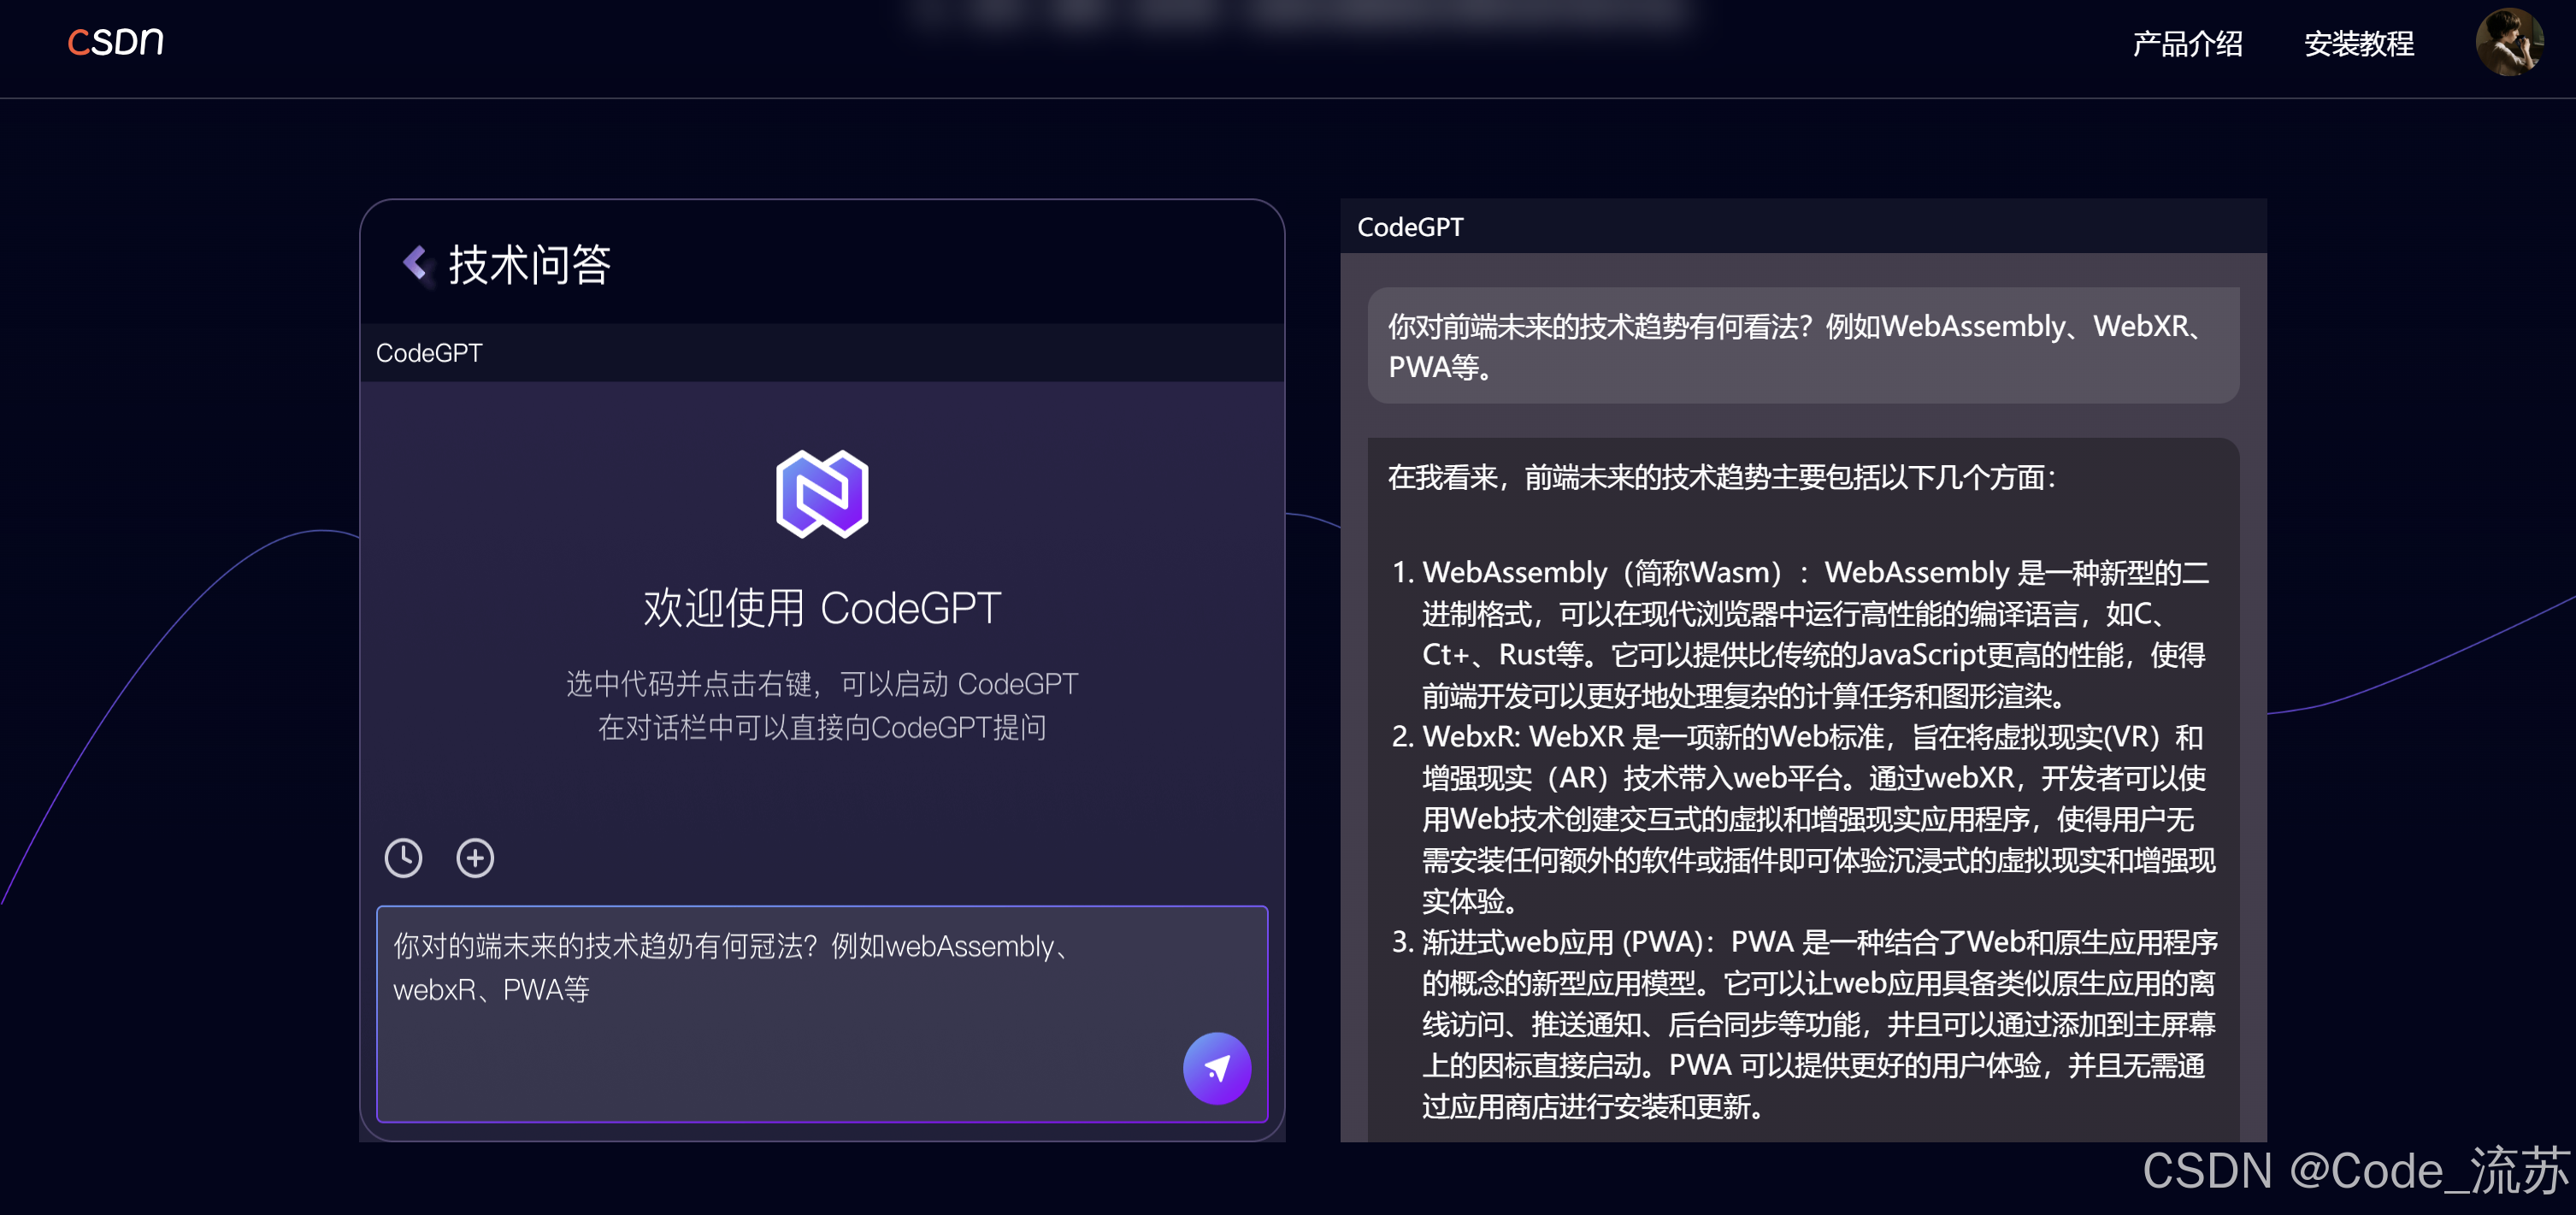Select the CodeGPT tab in the left panel

[429, 353]
